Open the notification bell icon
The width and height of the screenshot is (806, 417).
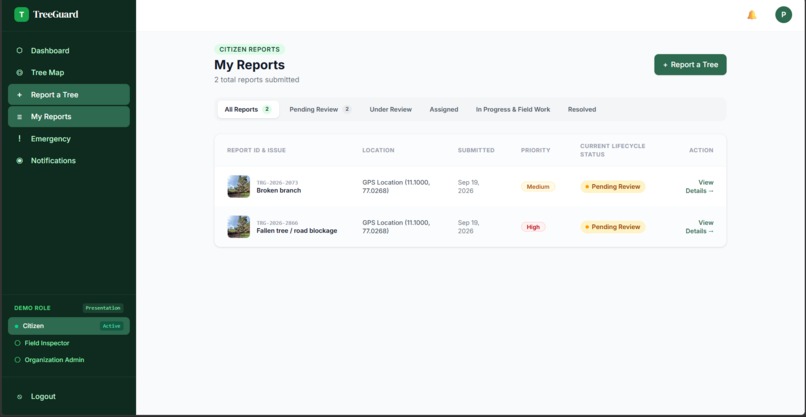coord(752,15)
